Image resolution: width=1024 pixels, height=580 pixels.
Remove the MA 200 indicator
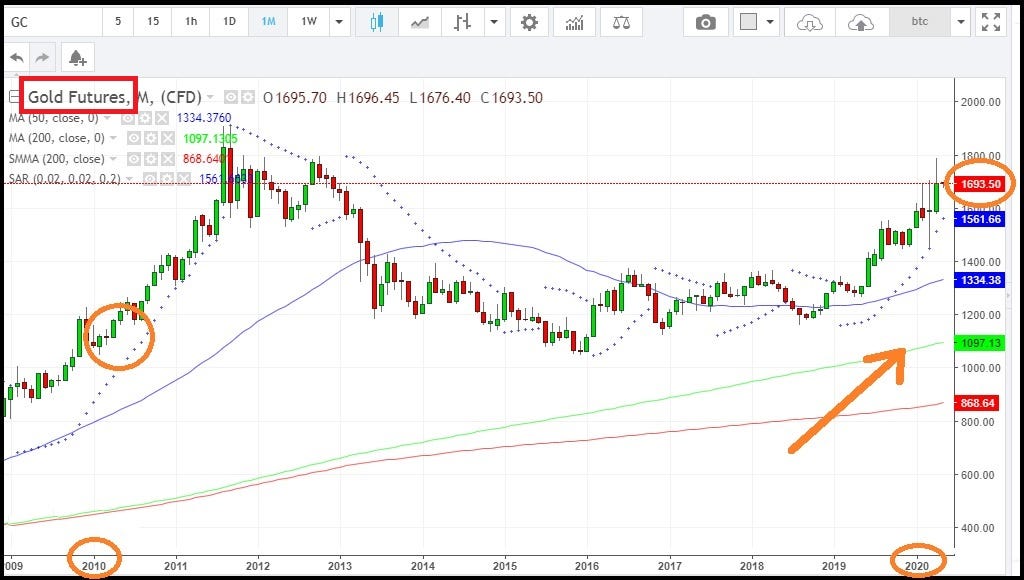(168, 138)
